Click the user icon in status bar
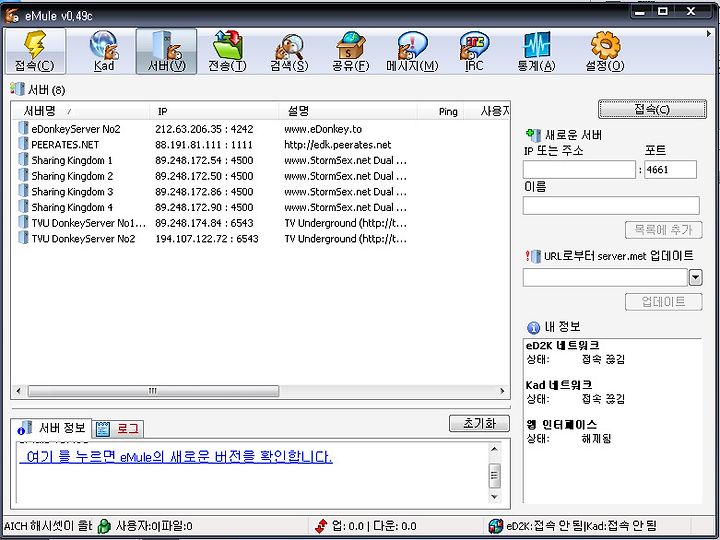720x540 pixels. (104, 526)
